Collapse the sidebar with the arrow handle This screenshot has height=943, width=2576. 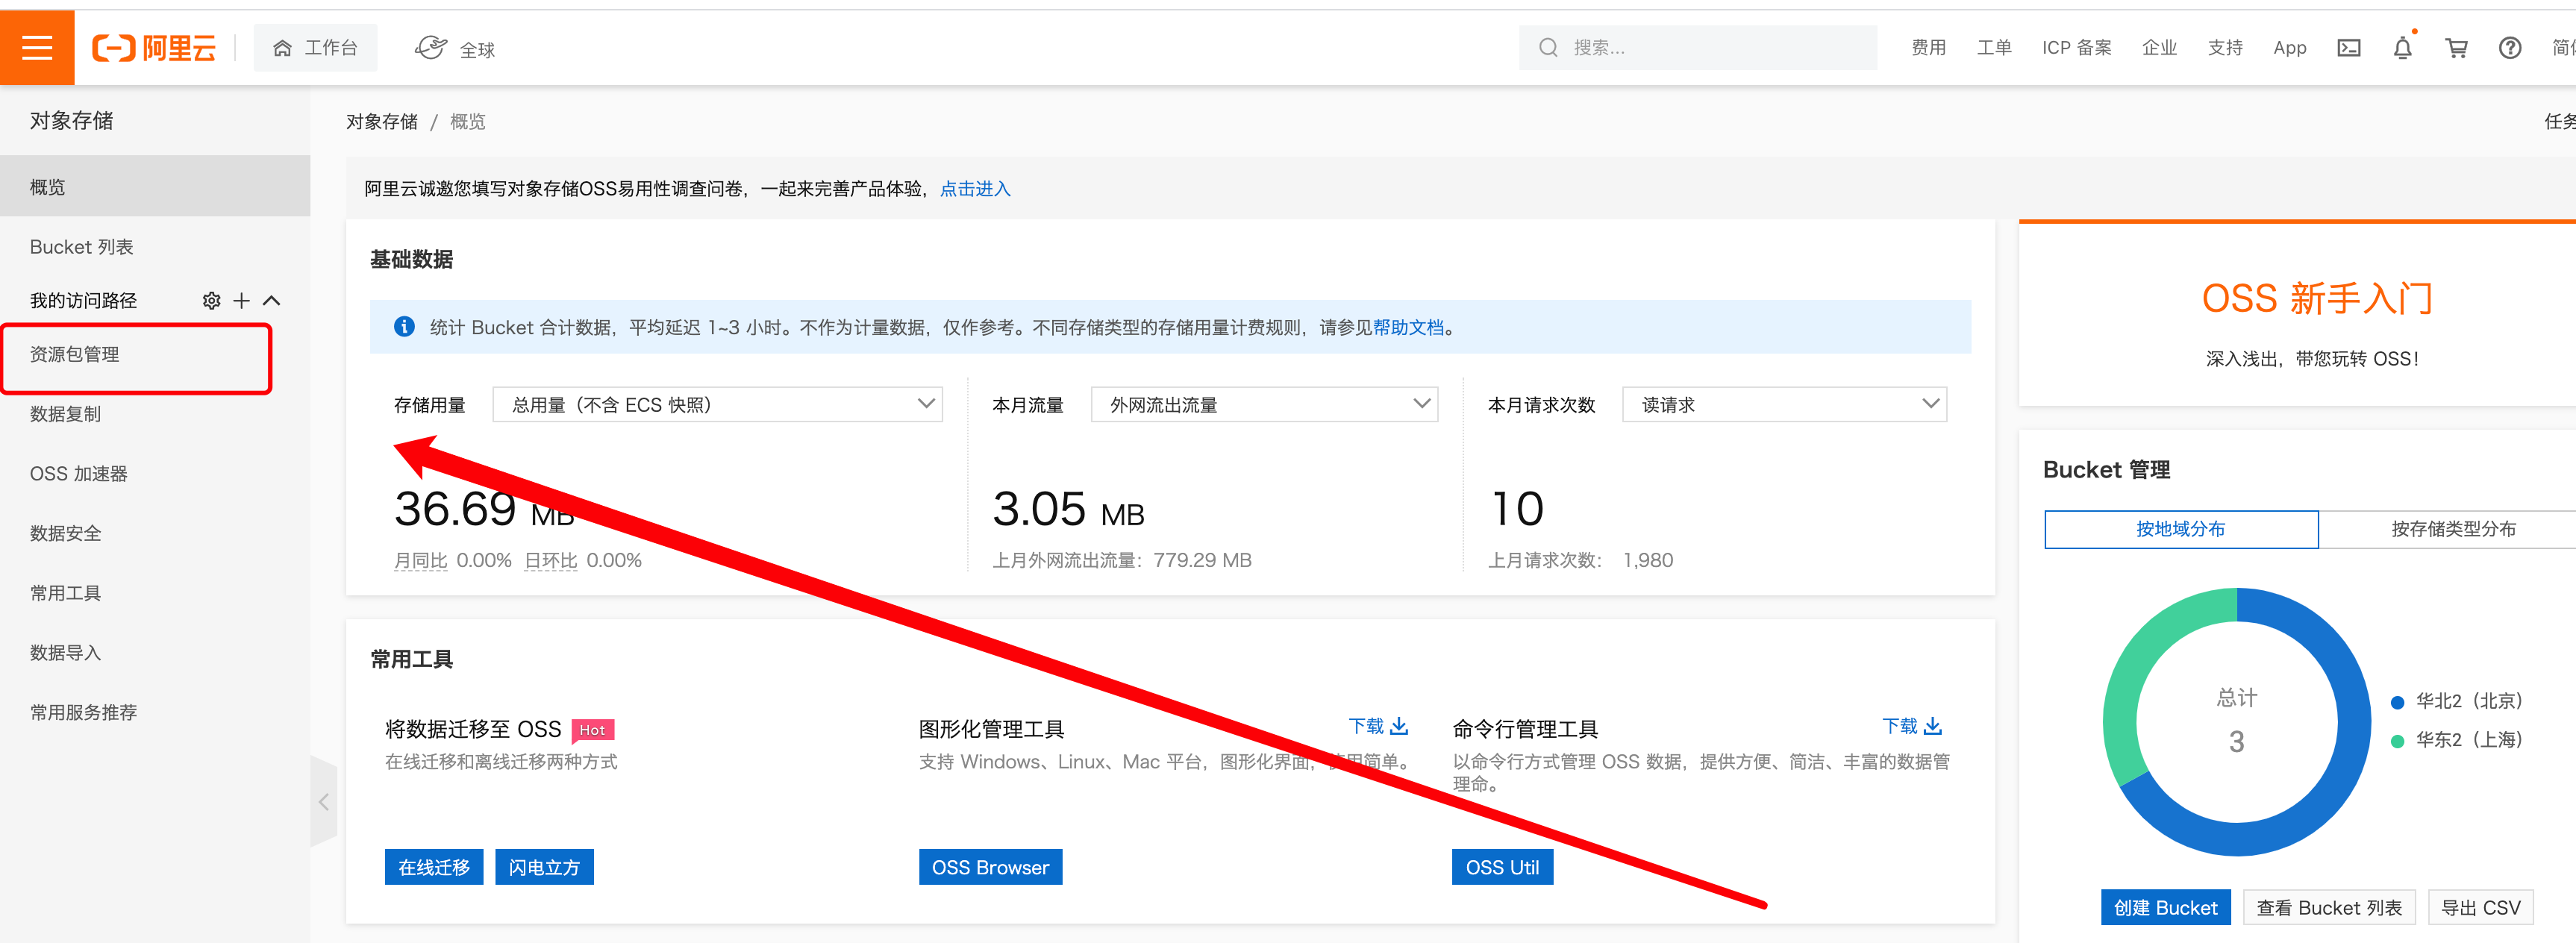pyautogui.click(x=324, y=802)
